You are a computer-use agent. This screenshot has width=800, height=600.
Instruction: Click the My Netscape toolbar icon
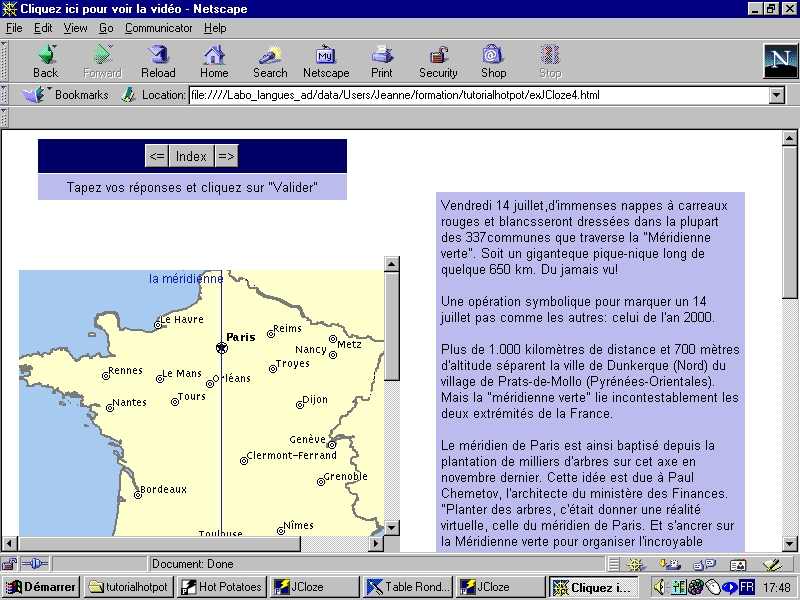coord(326,61)
